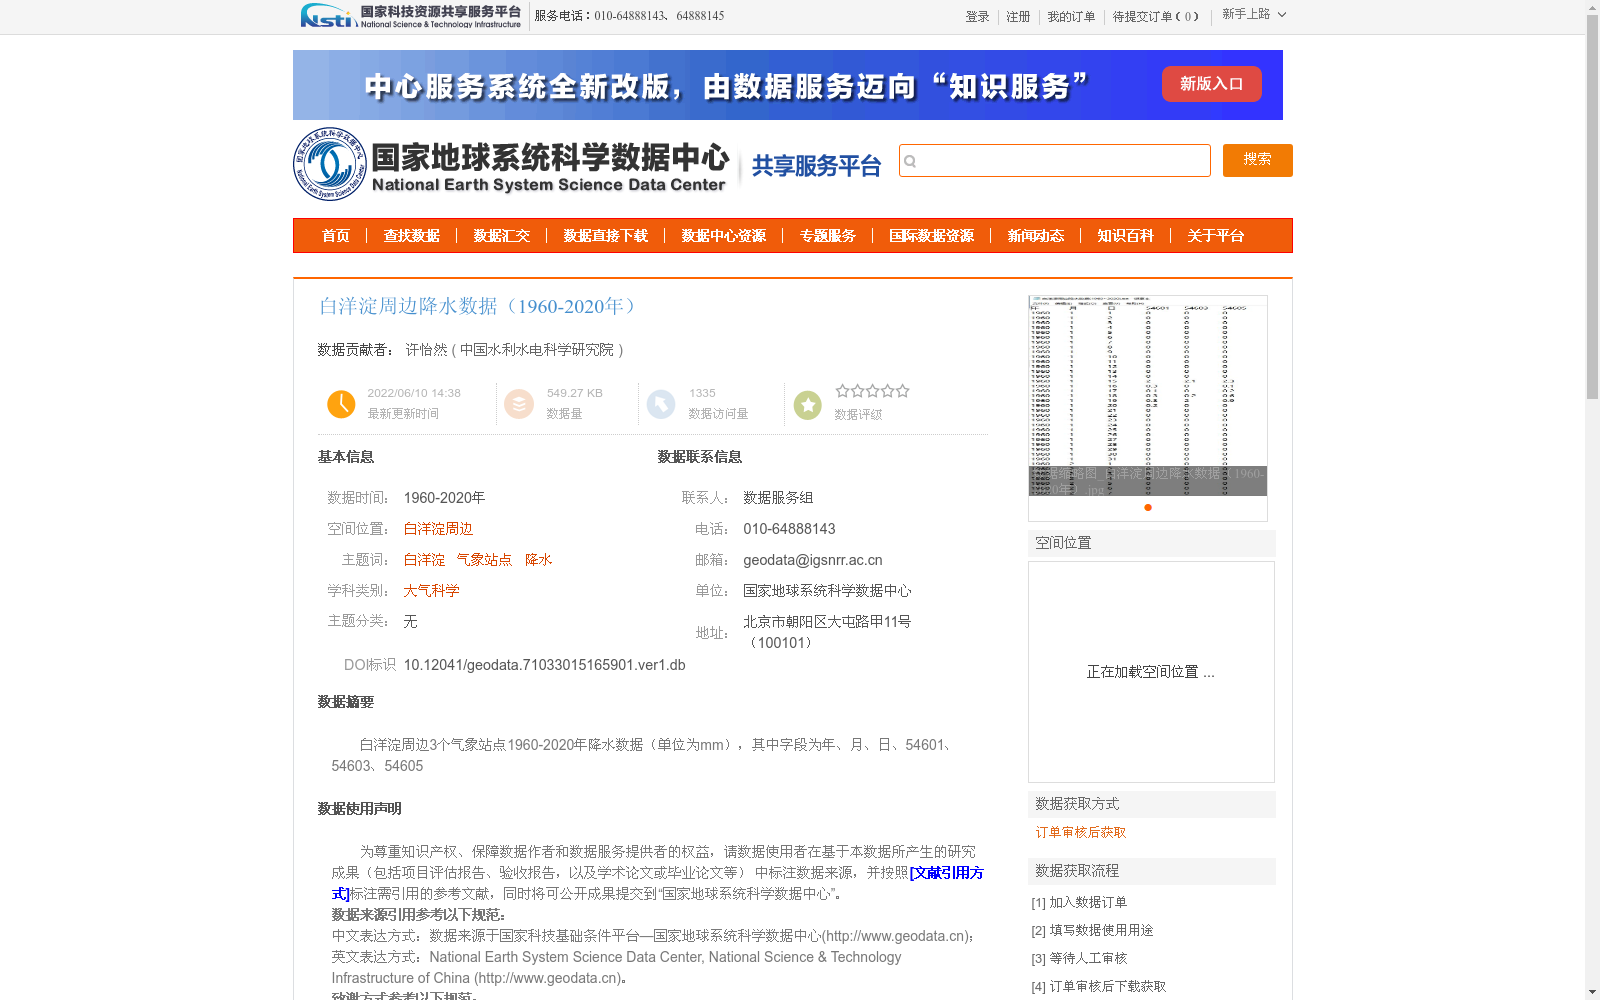Open 国际数据资源 menu item
Viewport: 1600px width, 1000px height.
pyautogui.click(x=932, y=236)
